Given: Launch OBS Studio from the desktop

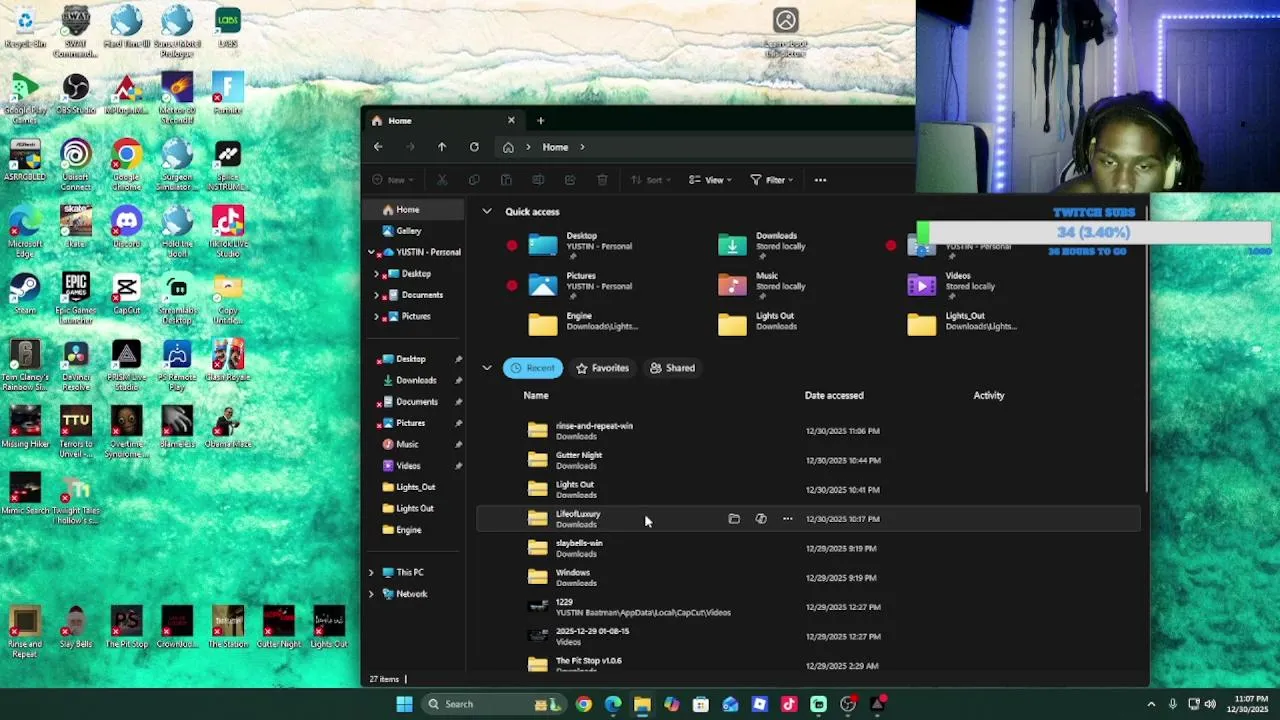Looking at the screenshot, I should coord(76,93).
